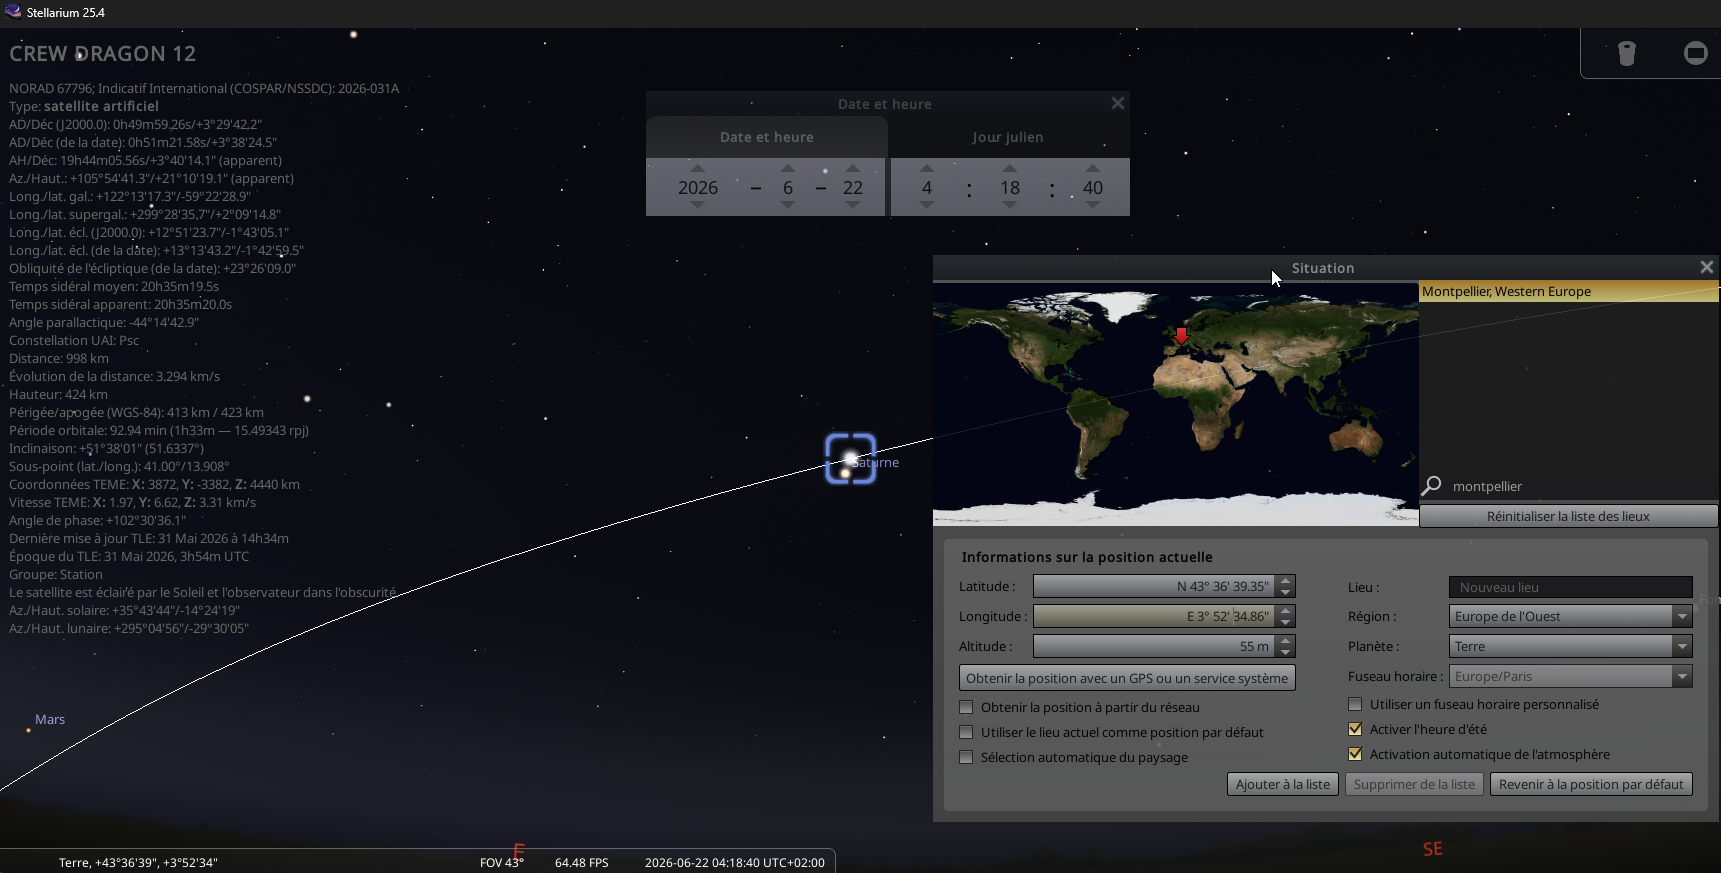Increase seconds with arrow above 40
The width and height of the screenshot is (1721, 873).
pos(1093,168)
